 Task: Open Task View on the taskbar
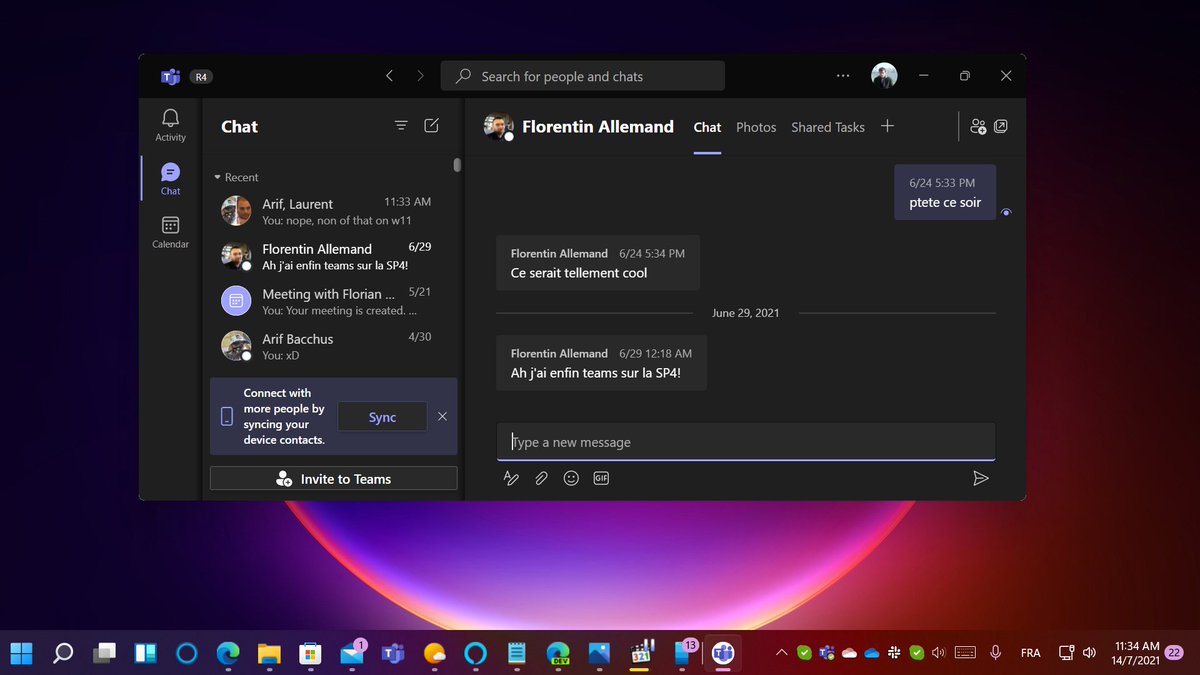(103, 653)
